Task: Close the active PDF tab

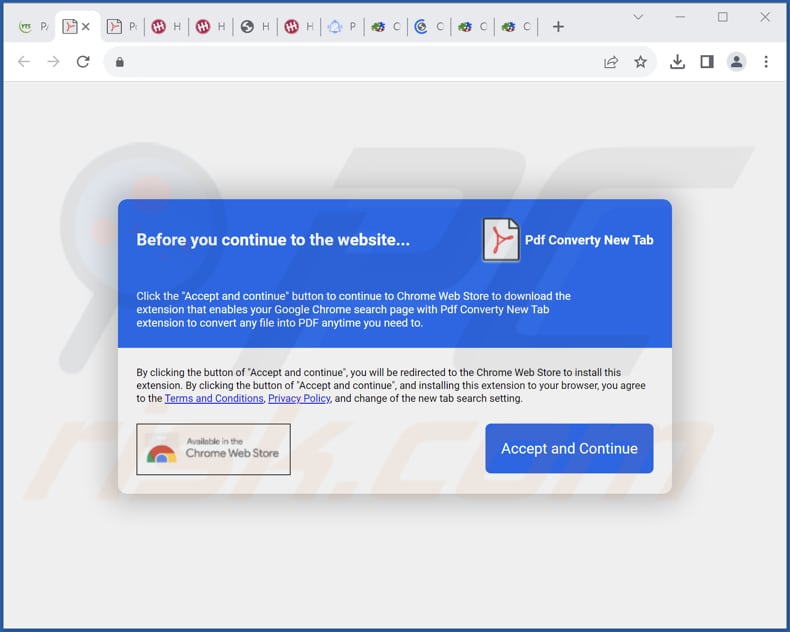Action: [86, 27]
